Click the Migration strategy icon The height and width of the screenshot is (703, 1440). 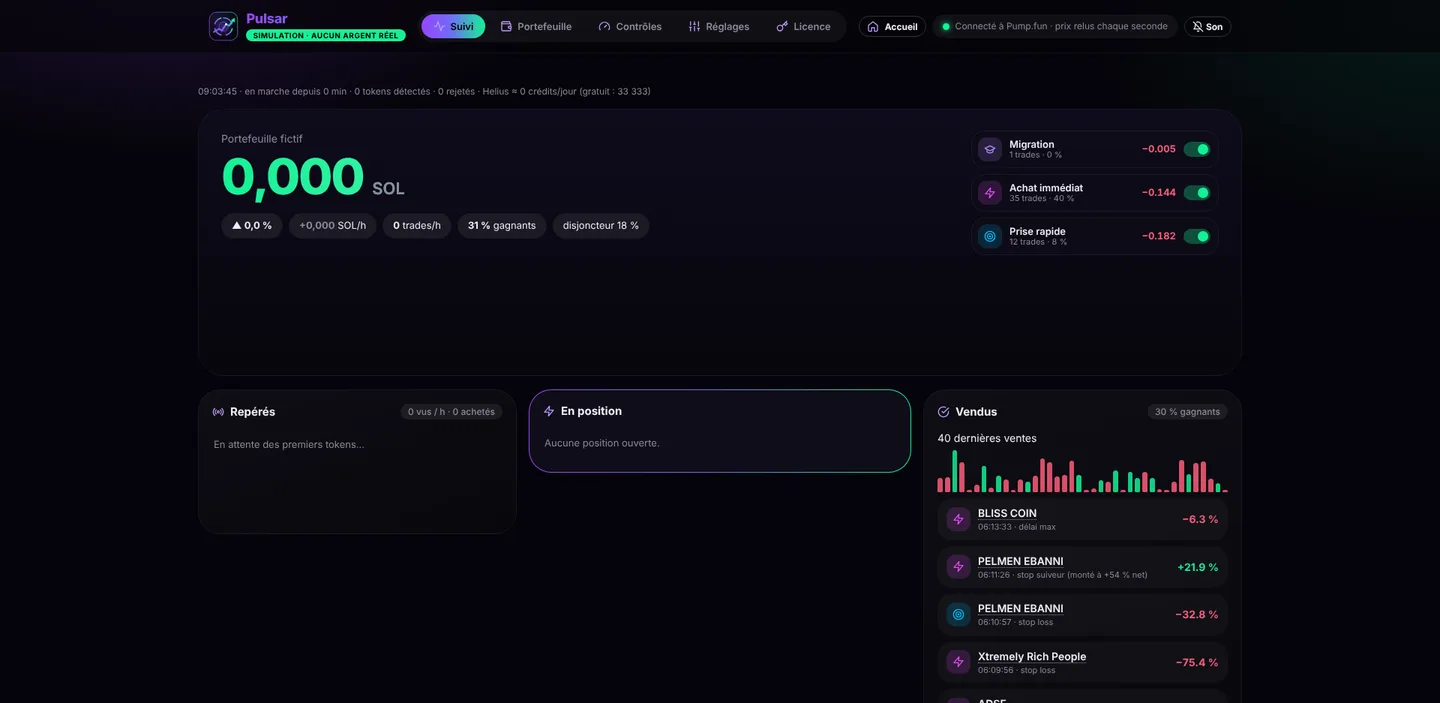point(990,149)
